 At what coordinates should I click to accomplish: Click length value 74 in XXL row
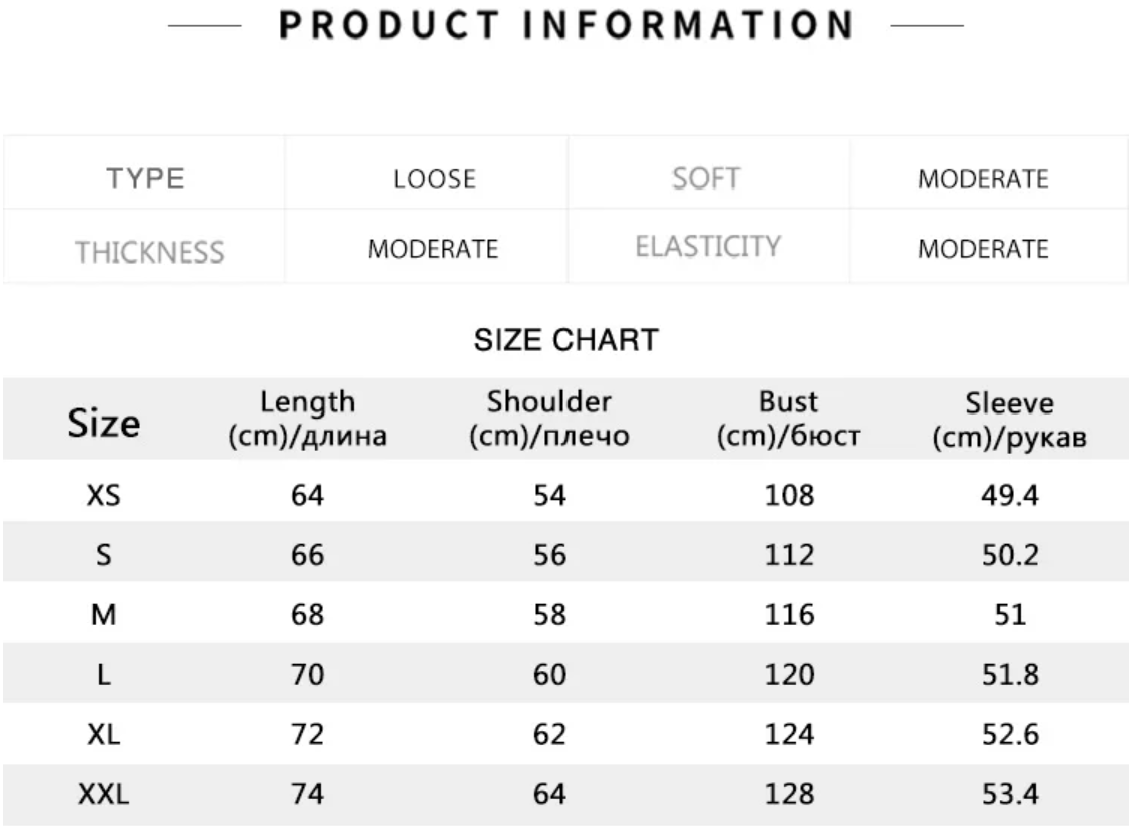[308, 794]
